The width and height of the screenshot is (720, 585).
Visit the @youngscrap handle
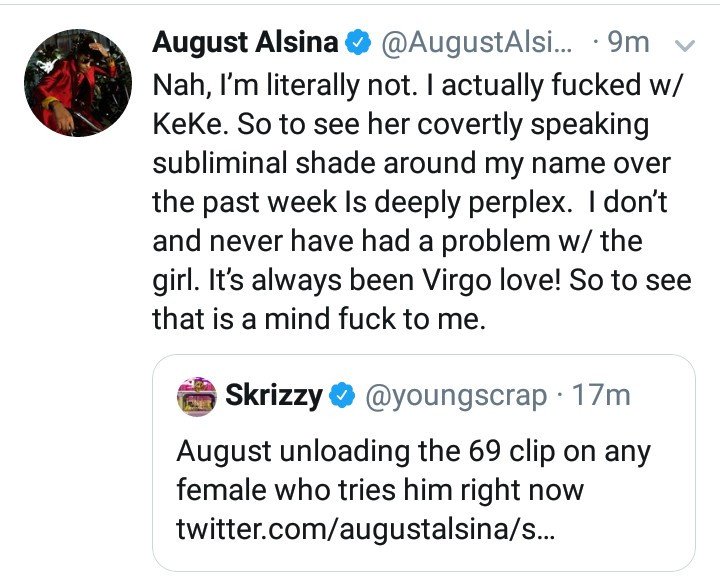click(456, 396)
